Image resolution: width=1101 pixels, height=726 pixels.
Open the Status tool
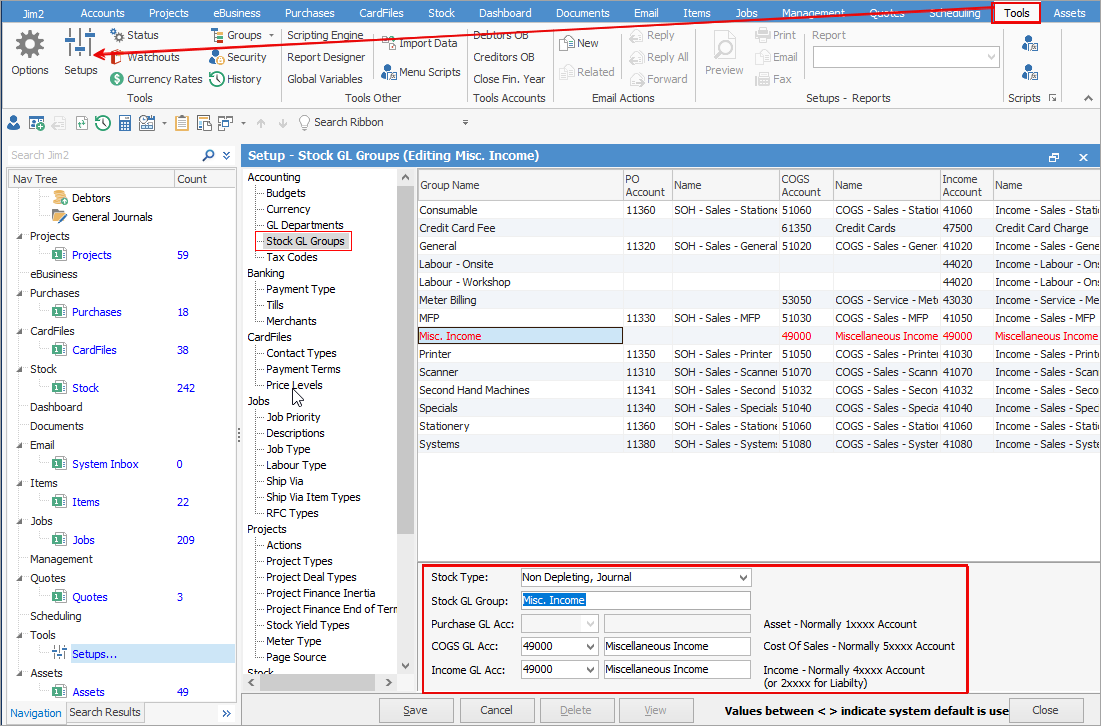135,35
